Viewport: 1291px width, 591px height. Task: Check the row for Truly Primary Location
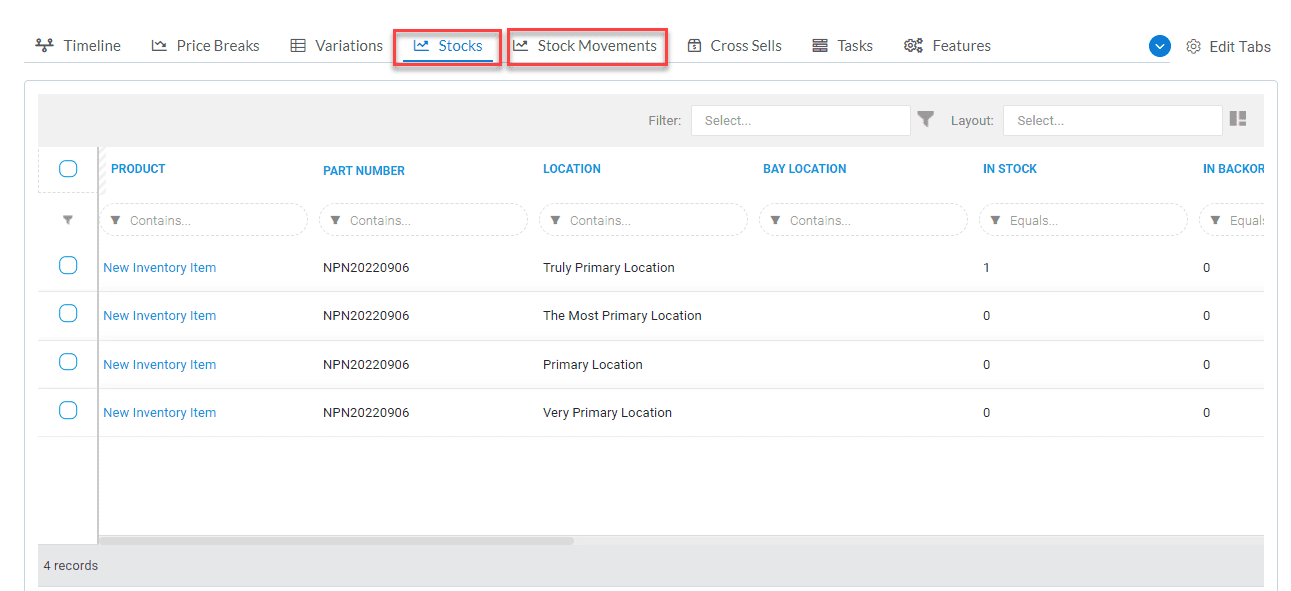pos(68,265)
